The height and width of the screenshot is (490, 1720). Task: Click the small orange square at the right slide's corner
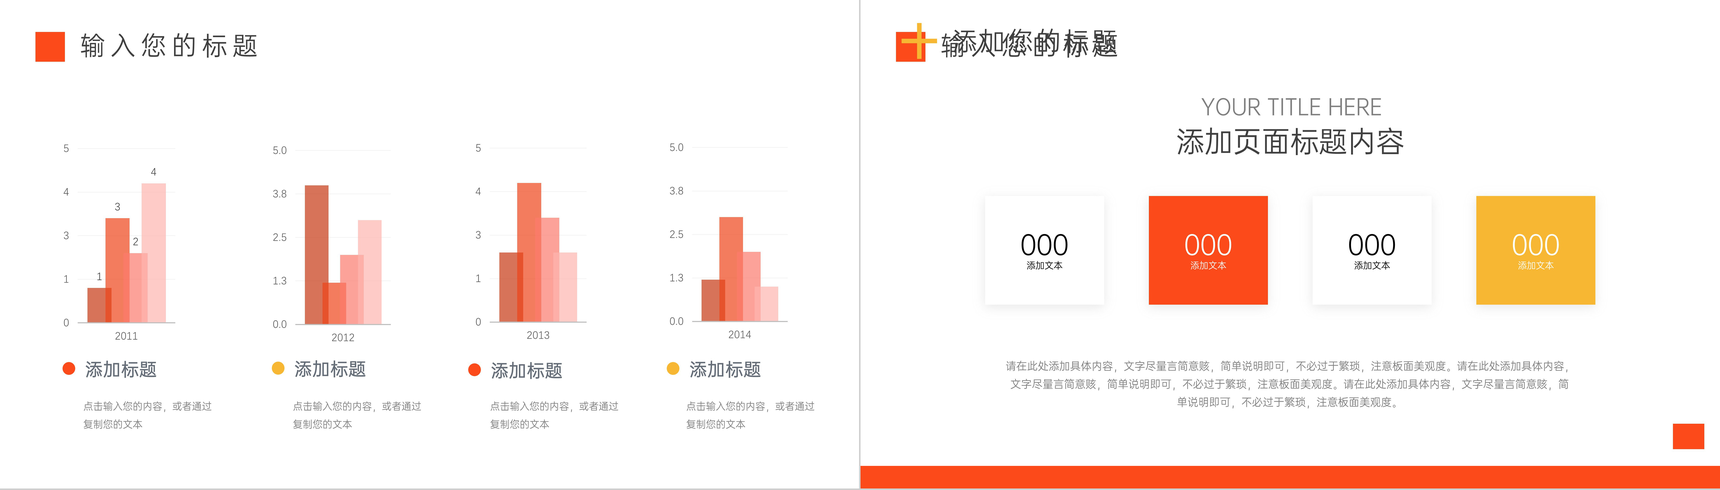click(1688, 436)
